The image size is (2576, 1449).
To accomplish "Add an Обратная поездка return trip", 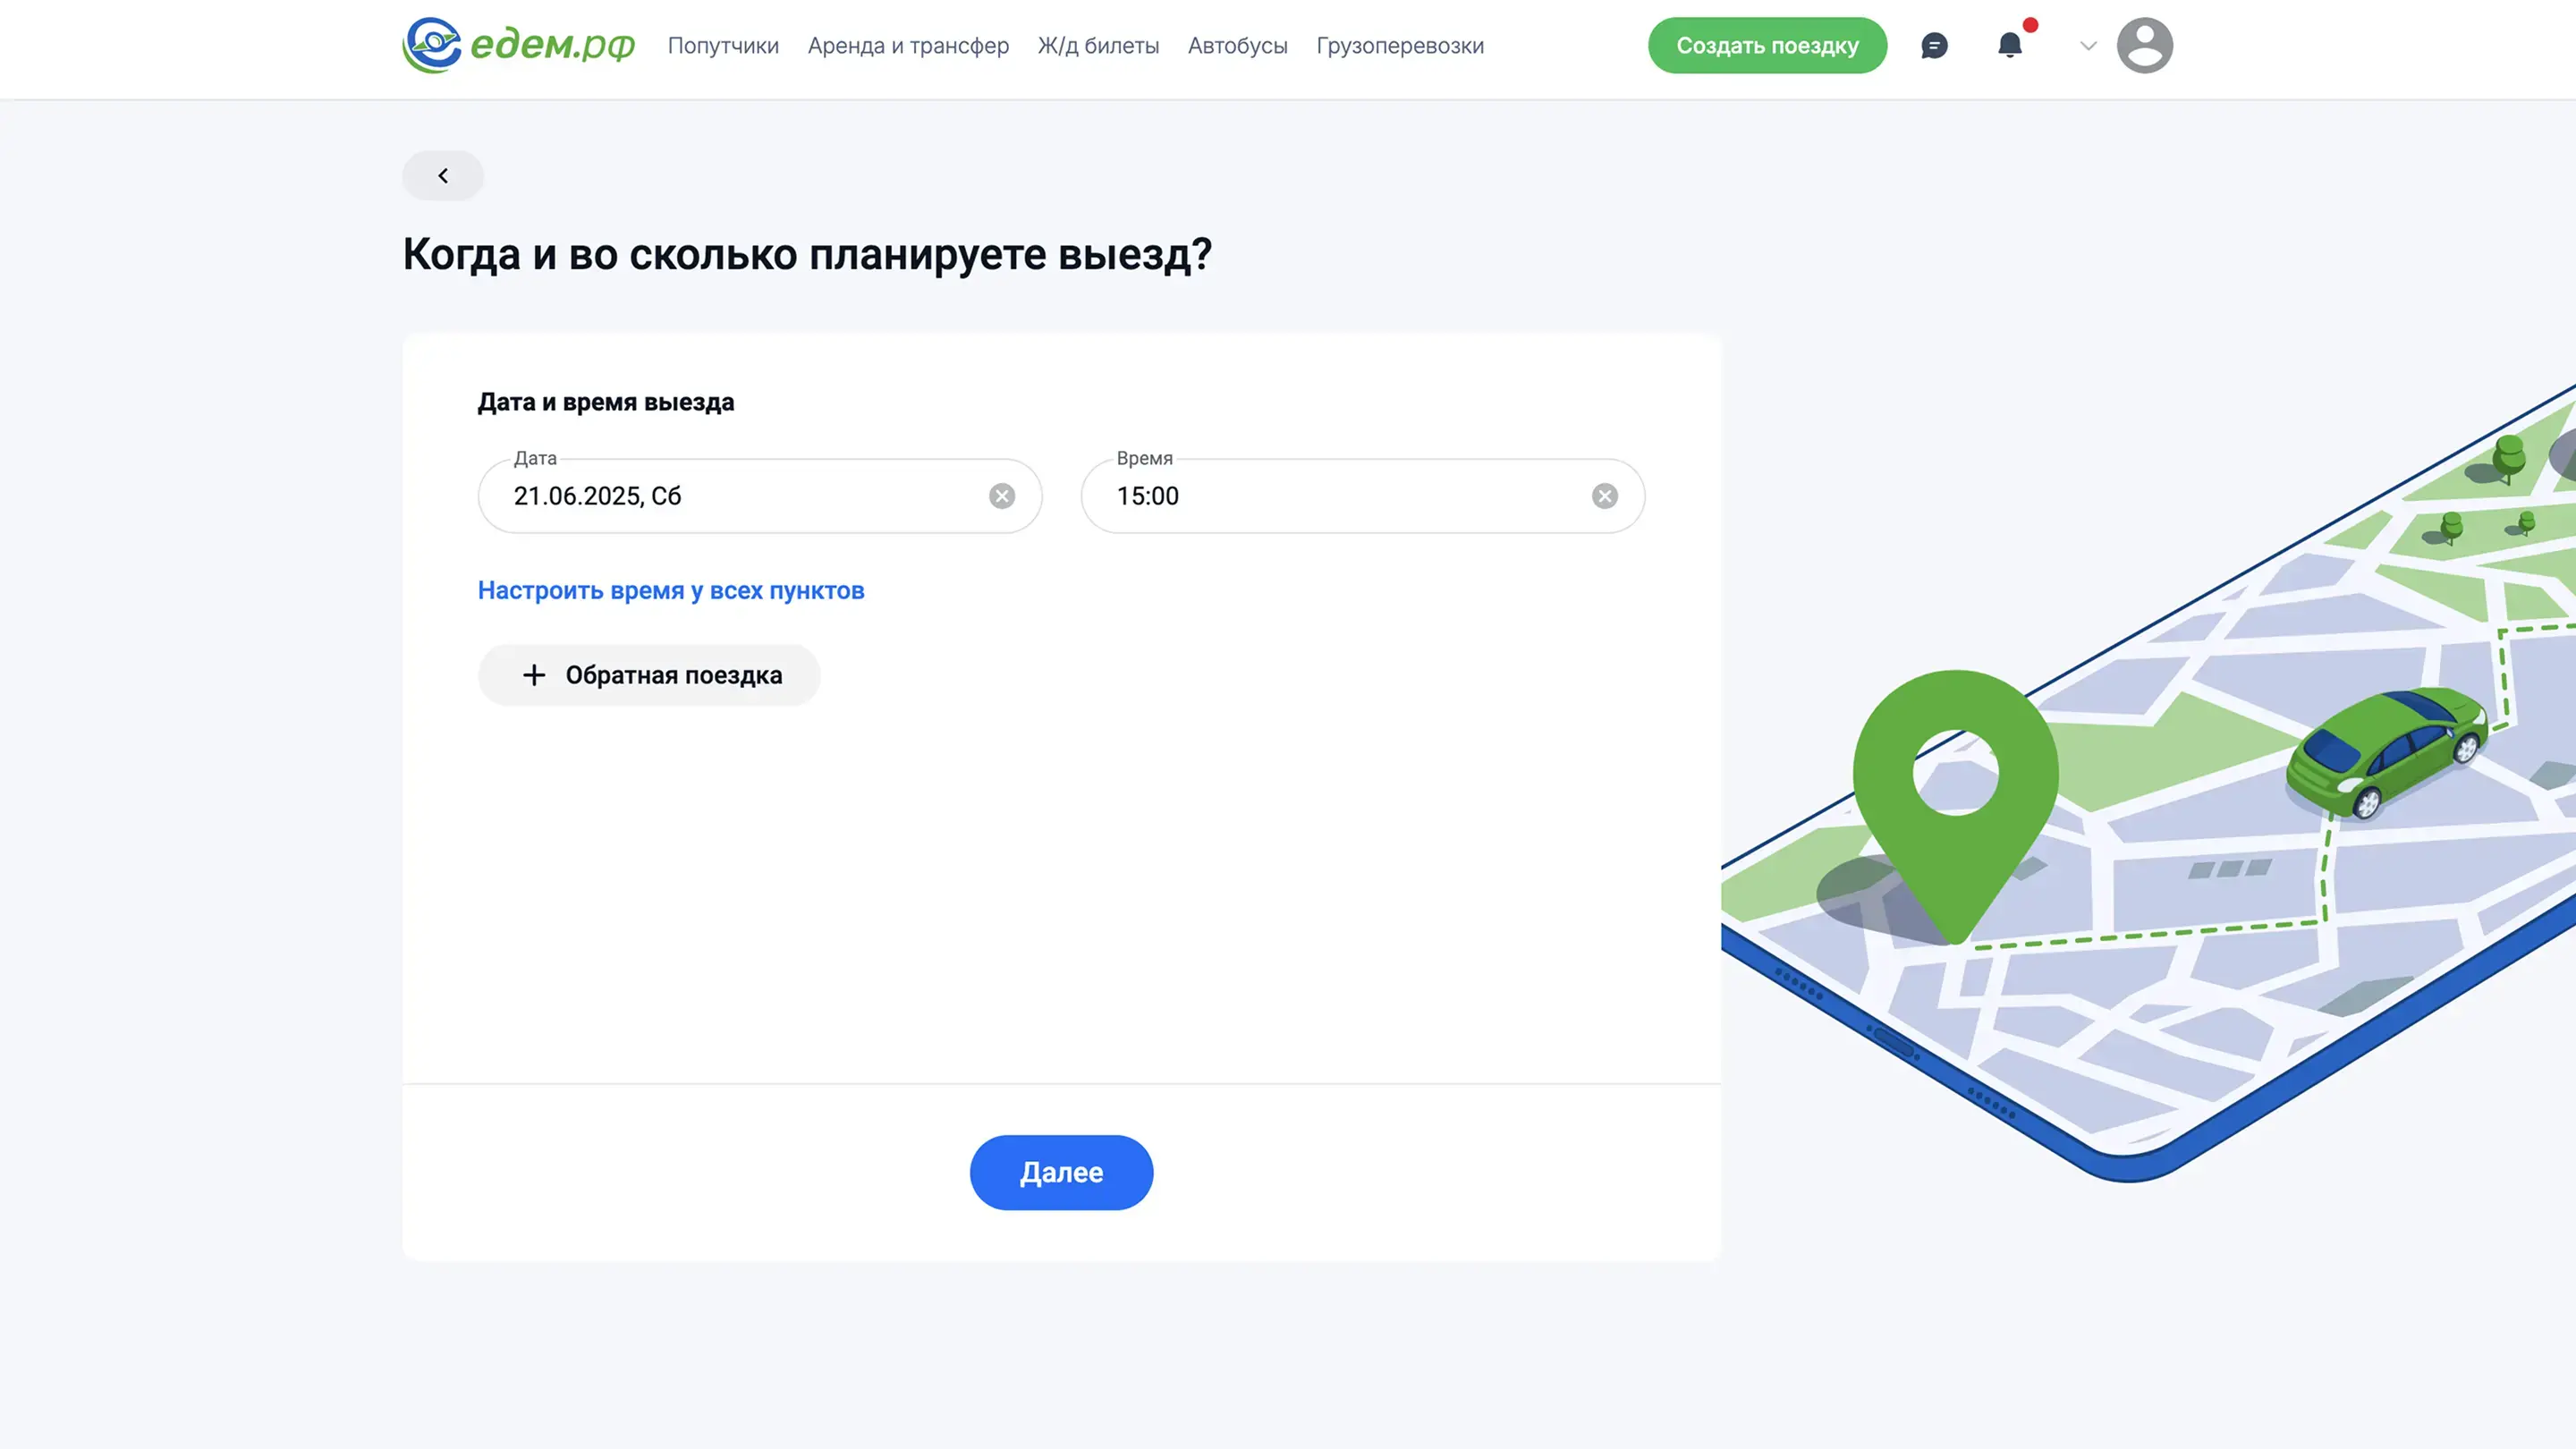I will [x=673, y=675].
